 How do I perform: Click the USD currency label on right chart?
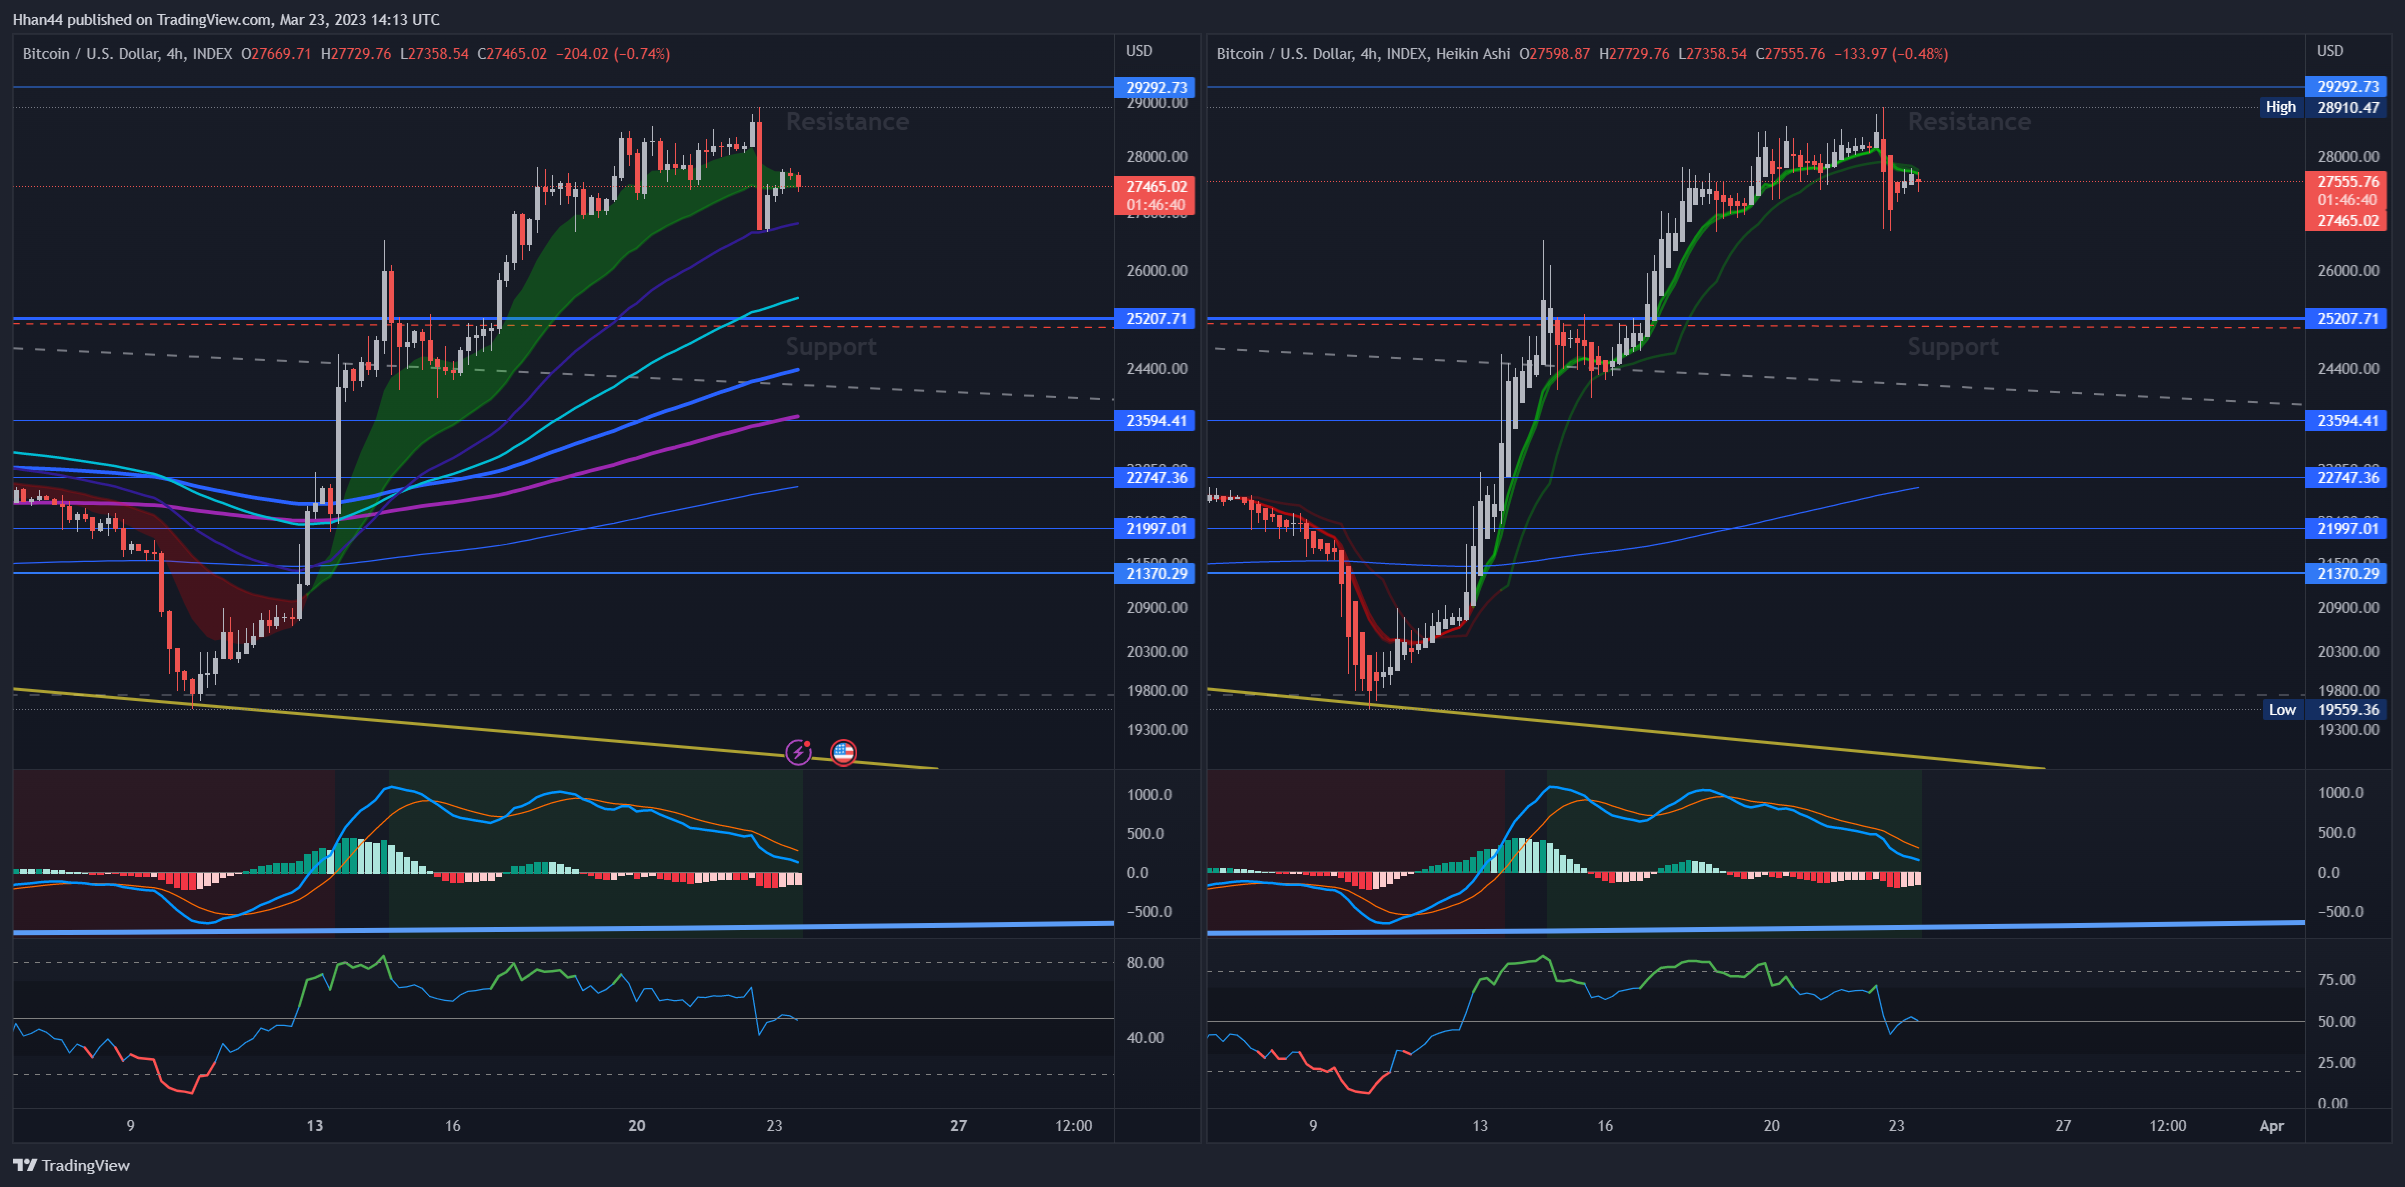coord(2330,51)
